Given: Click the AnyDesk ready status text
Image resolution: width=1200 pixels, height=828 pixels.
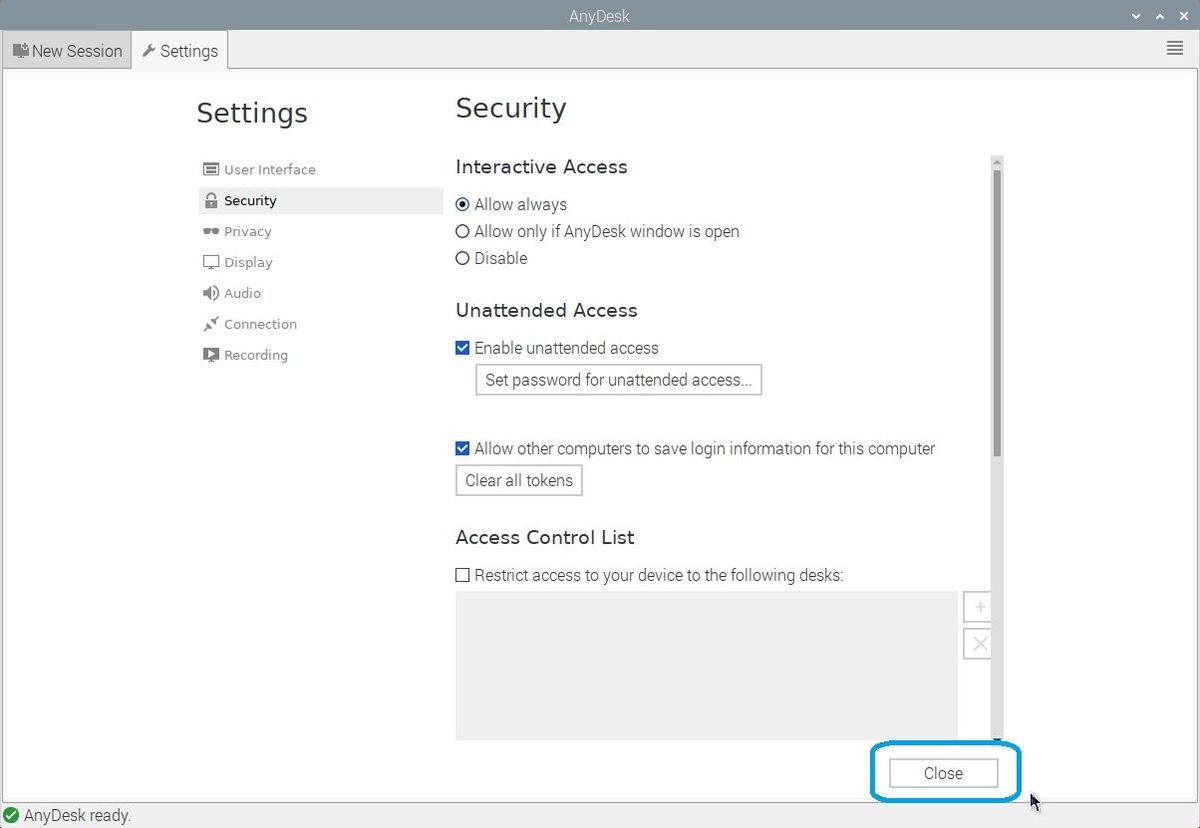Looking at the screenshot, I should (77, 815).
